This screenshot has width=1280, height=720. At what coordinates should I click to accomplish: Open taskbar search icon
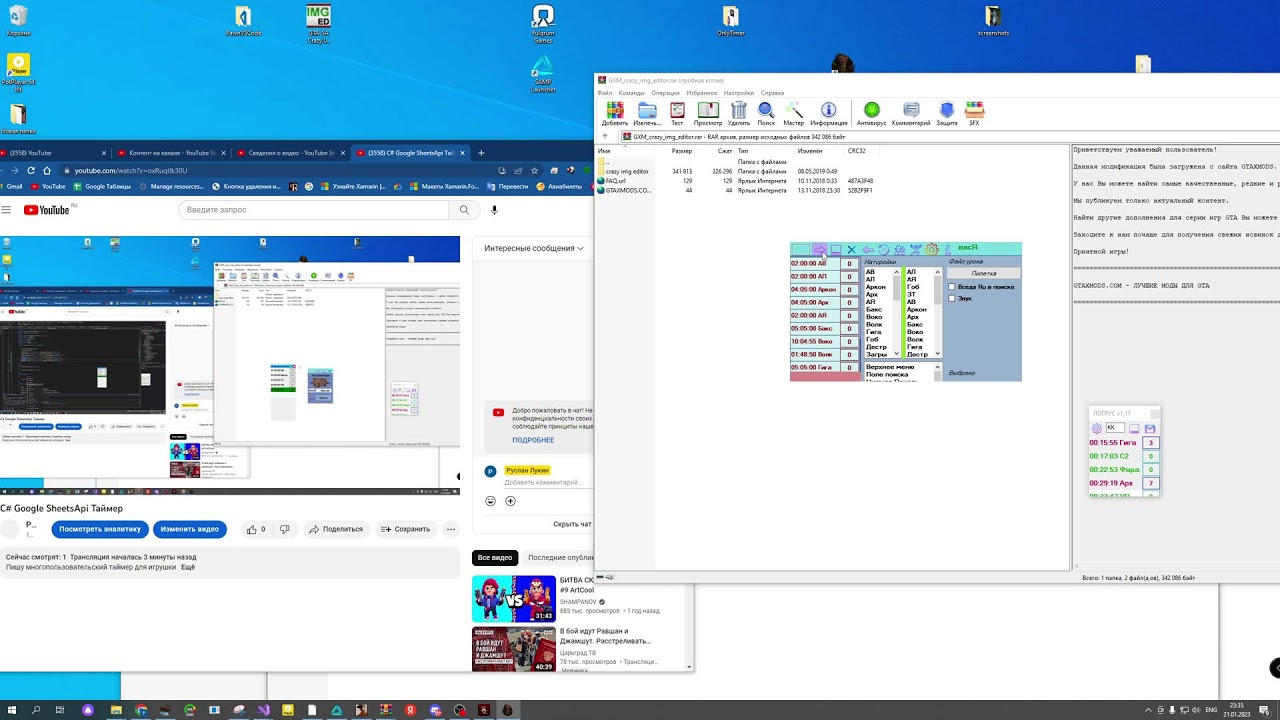click(36, 710)
